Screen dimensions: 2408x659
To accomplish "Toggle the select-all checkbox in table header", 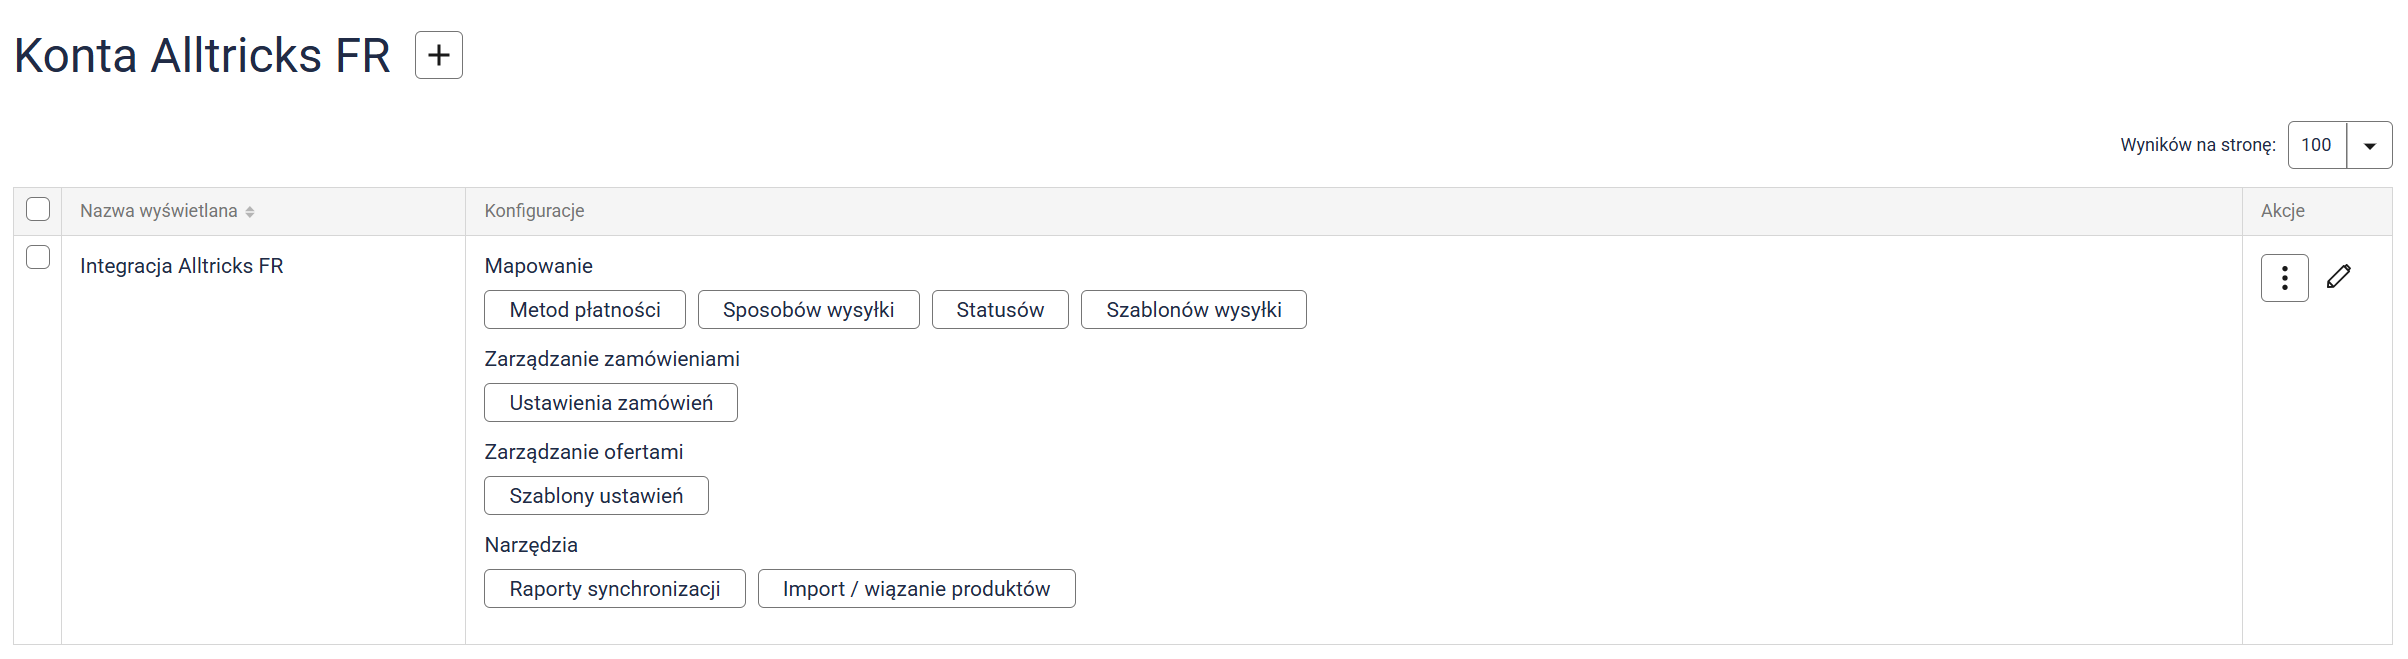I will 38,209.
